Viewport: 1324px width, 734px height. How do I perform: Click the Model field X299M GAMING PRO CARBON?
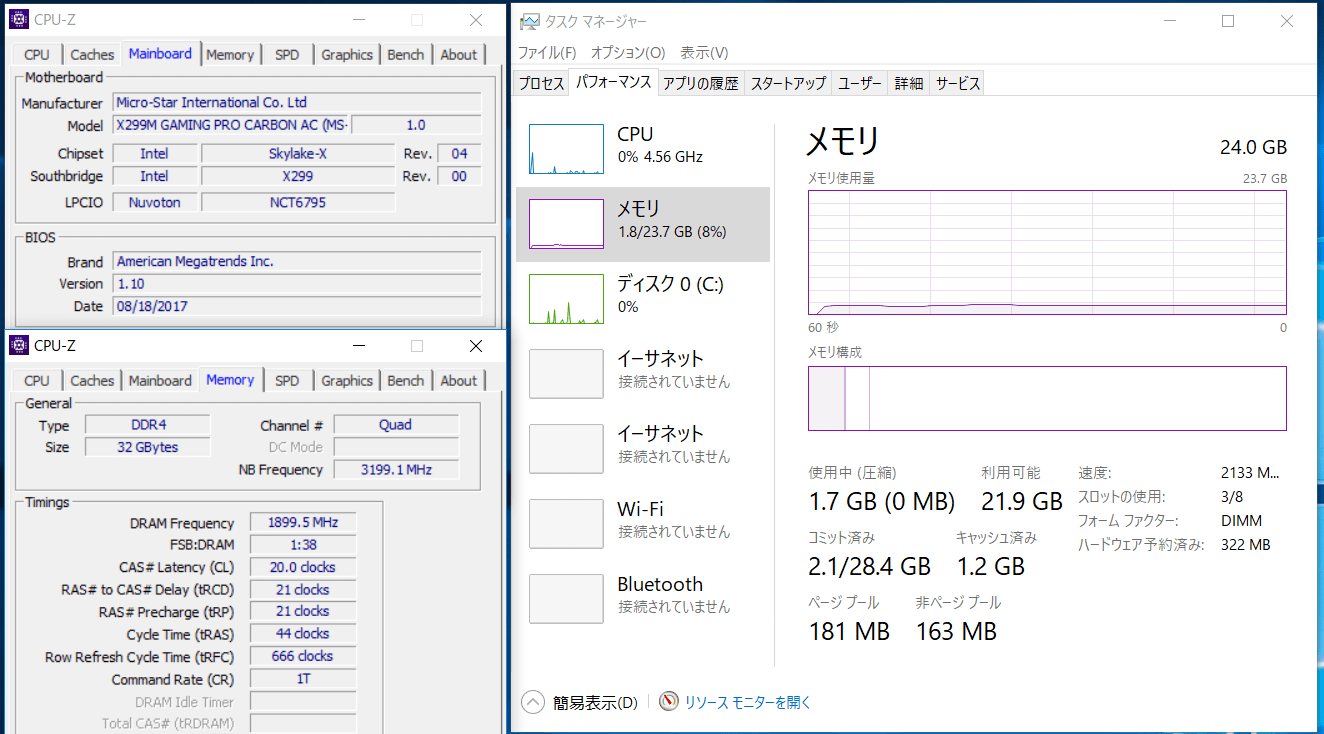(230, 125)
